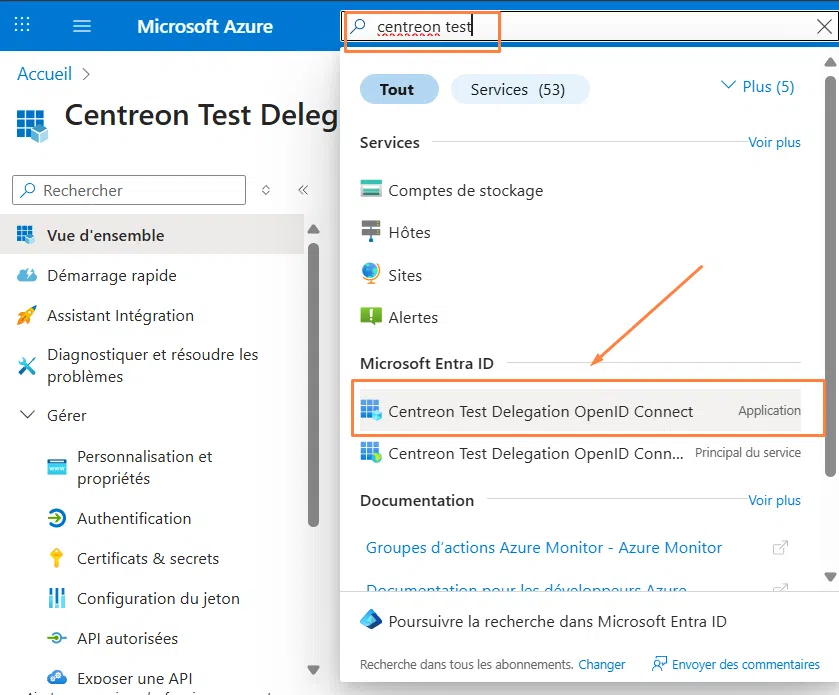Clear the search box with the X
The height and width of the screenshot is (695, 839).
tap(826, 26)
